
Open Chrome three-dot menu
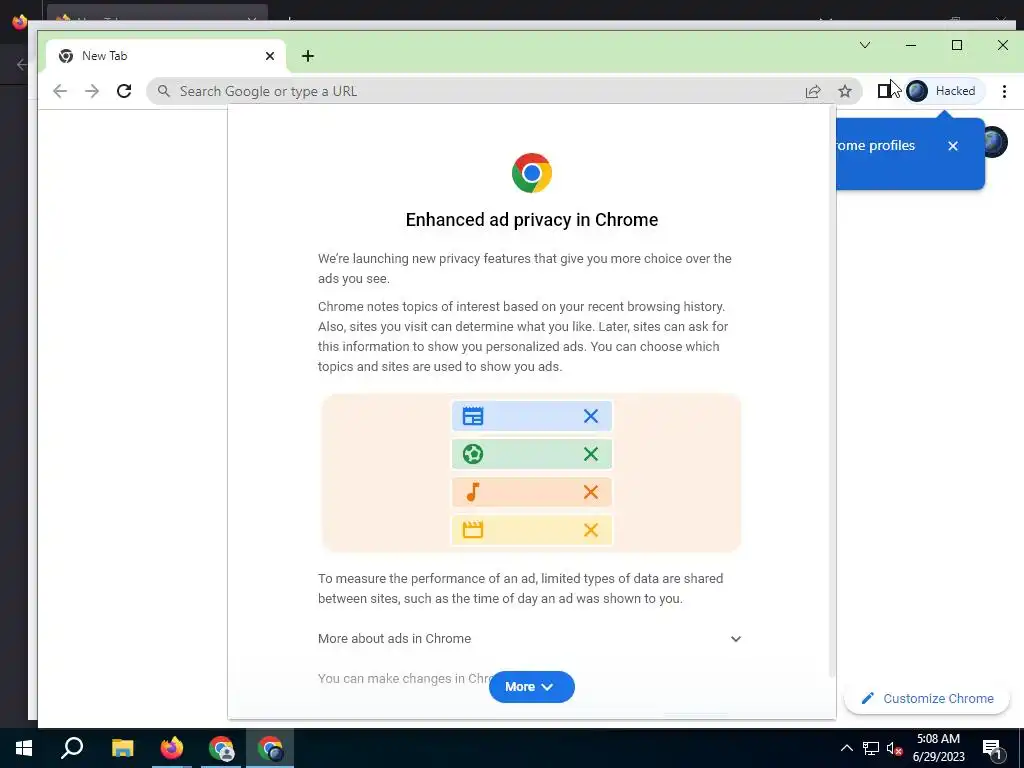tap(1004, 91)
